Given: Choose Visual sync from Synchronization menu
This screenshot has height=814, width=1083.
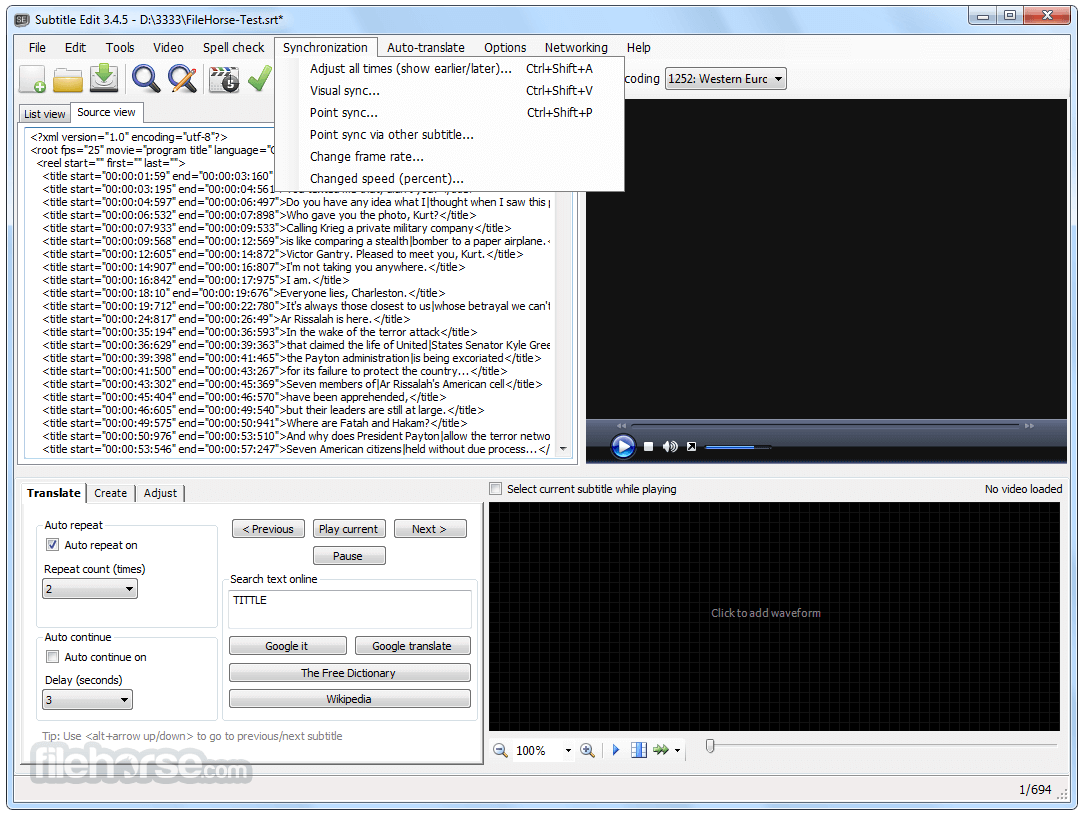Looking at the screenshot, I should pyautogui.click(x=345, y=91).
